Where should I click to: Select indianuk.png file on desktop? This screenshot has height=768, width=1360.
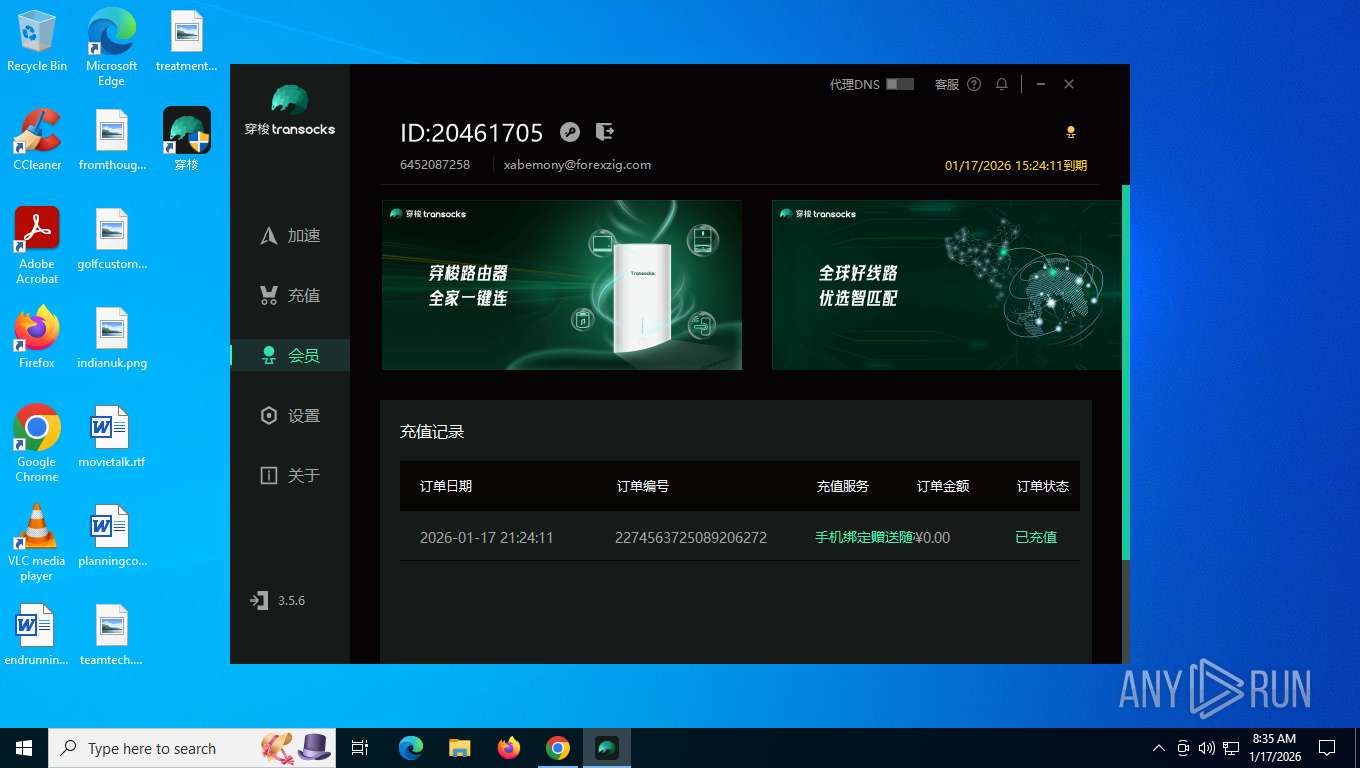112,338
